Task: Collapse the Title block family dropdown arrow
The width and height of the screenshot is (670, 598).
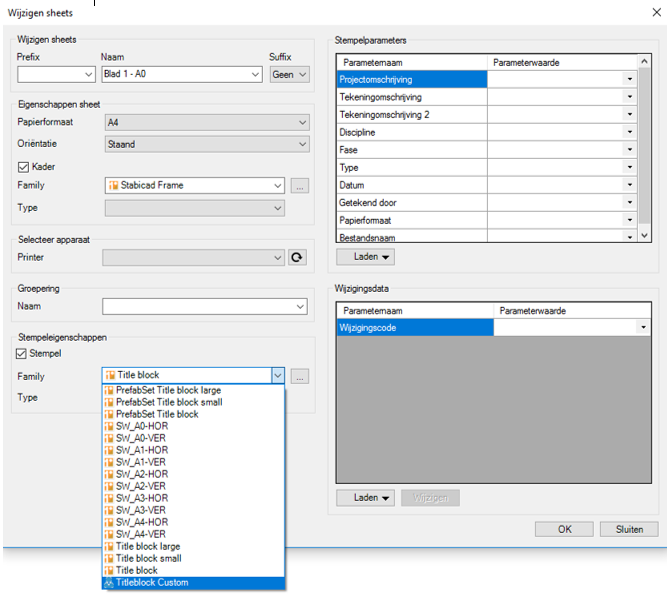Action: (x=278, y=375)
